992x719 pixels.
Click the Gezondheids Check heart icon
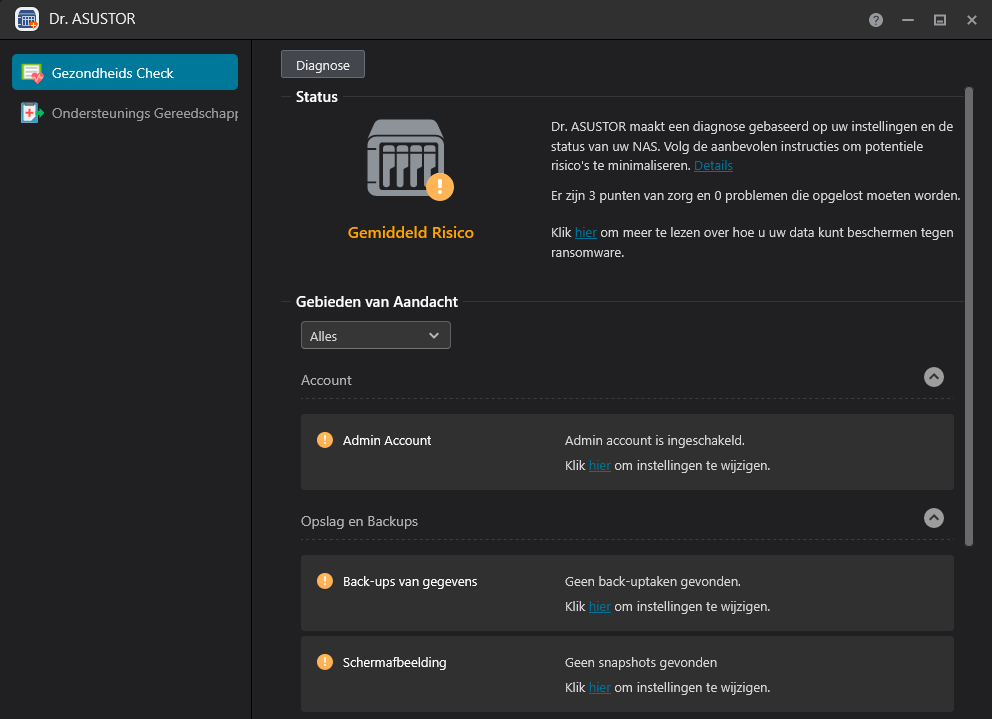32,73
